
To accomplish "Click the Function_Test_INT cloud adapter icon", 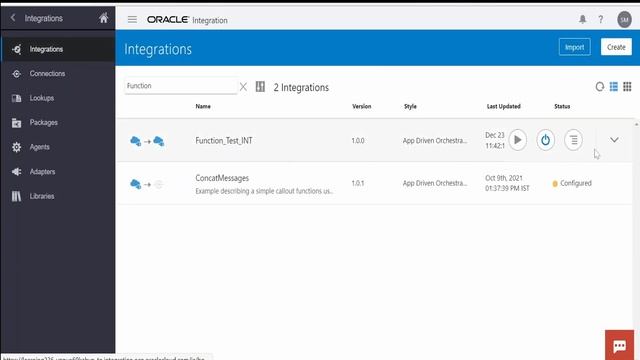I will [135, 141].
